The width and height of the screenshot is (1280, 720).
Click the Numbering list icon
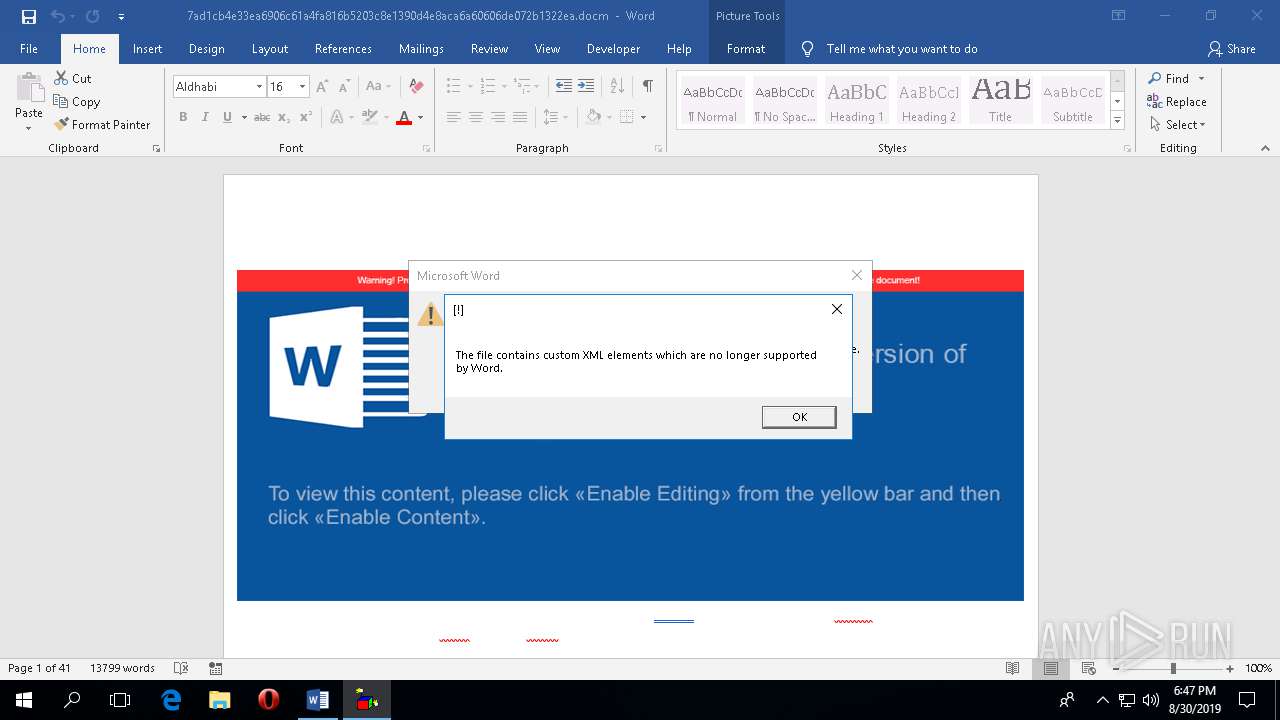(488, 87)
